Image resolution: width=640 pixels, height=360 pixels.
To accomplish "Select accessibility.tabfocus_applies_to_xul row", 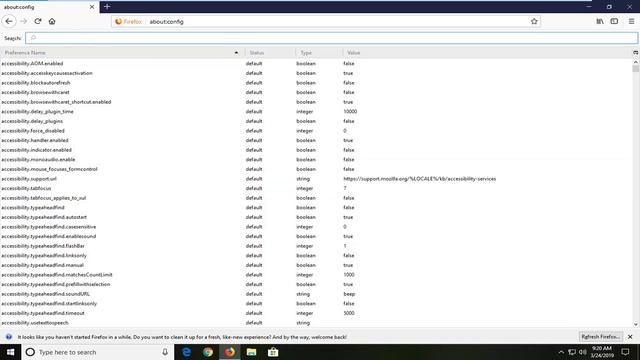I will point(316,198).
